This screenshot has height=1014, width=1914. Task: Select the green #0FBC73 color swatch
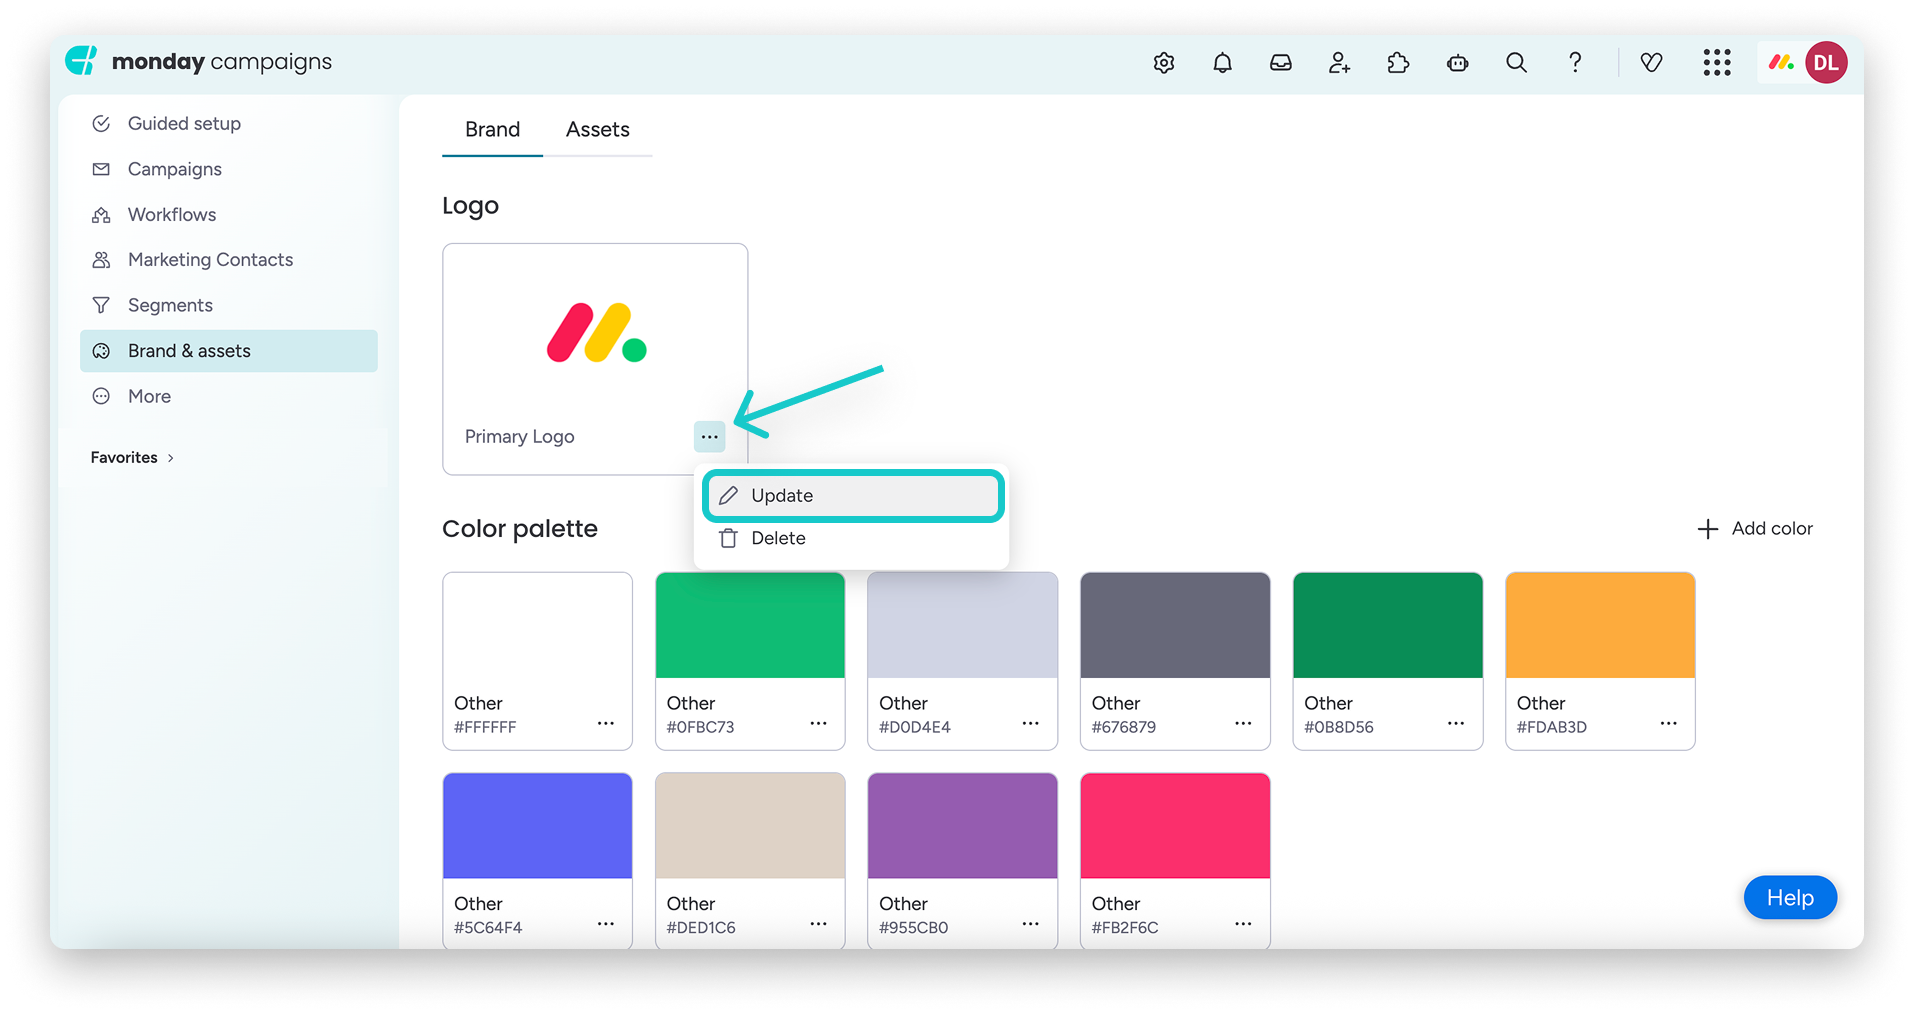[750, 625]
